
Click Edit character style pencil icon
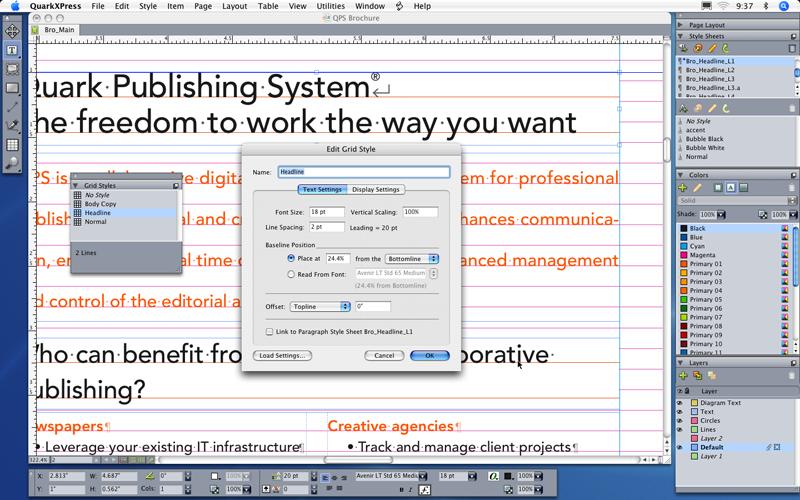pos(712,108)
